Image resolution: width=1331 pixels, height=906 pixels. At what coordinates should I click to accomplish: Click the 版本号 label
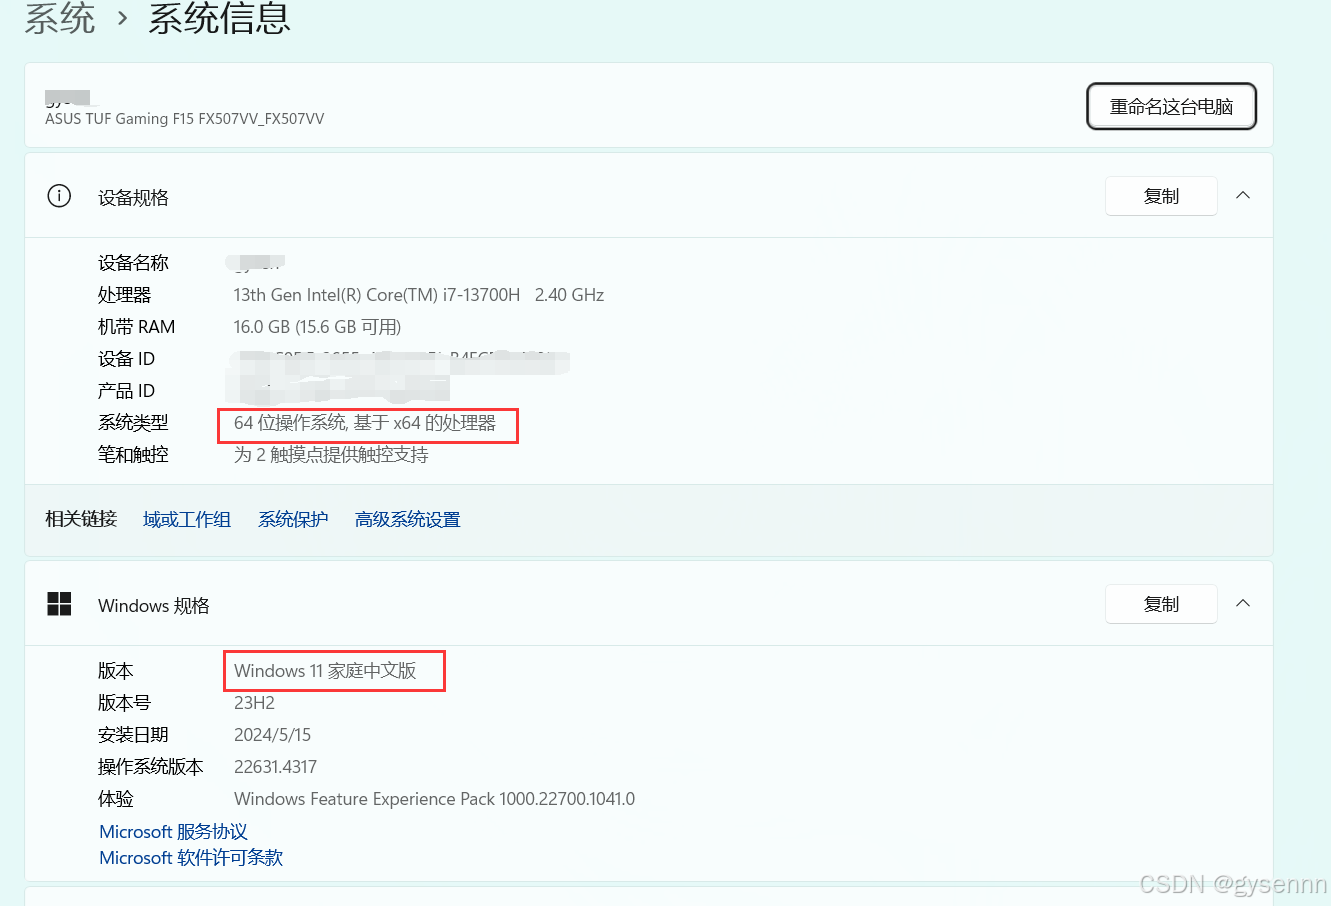tap(124, 703)
